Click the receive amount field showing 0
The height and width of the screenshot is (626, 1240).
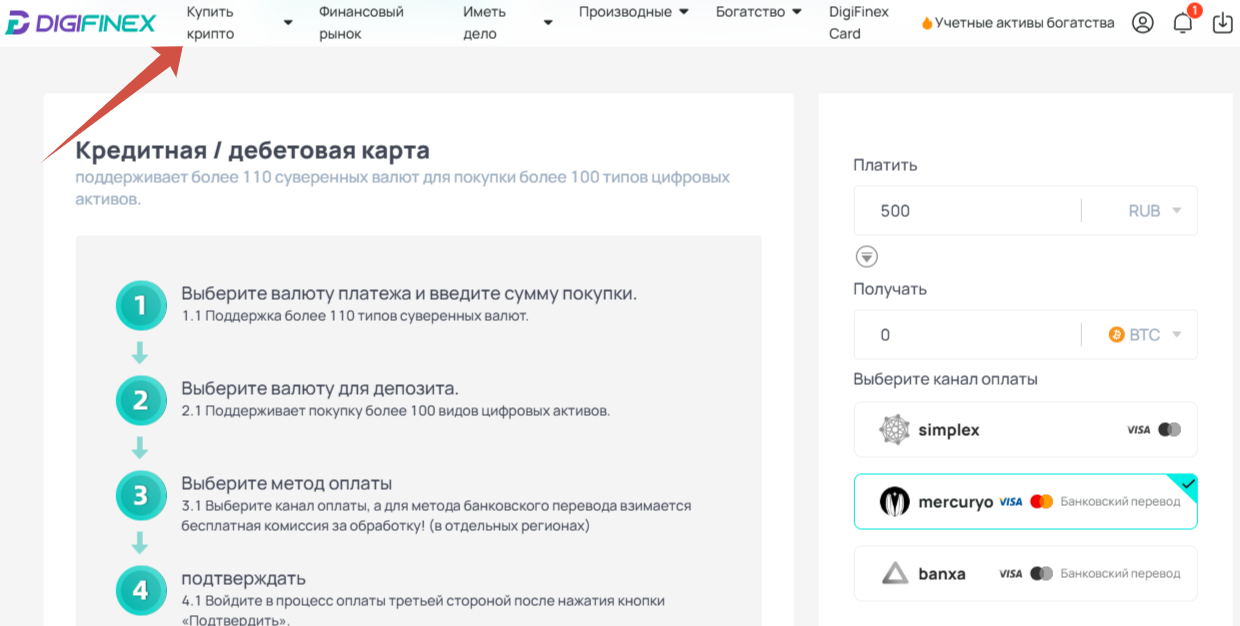967,335
